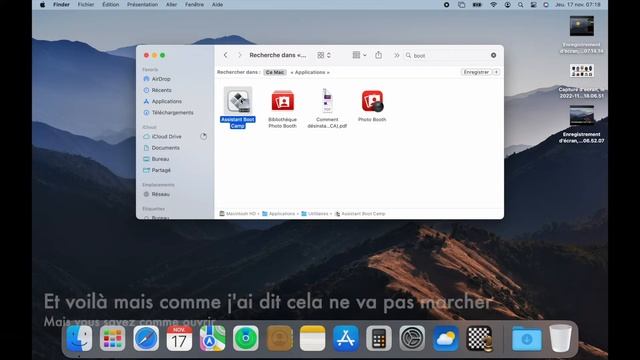Open Launchpad from the Dock

point(113,338)
